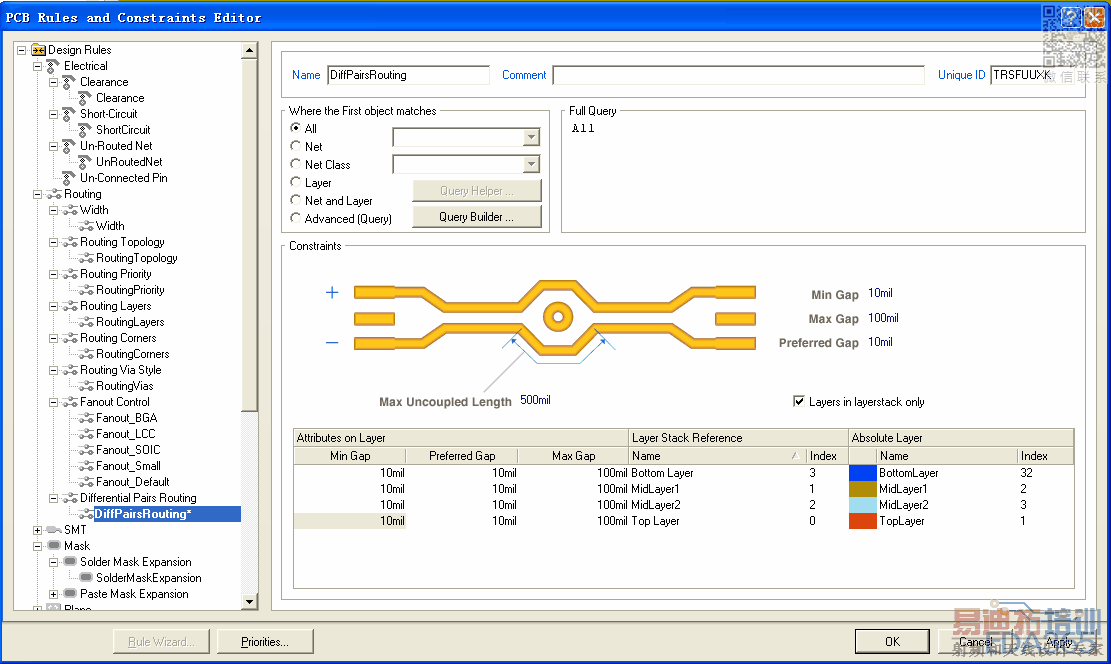Click the Differential Pairs Routing icon
The height and width of the screenshot is (664, 1111).
(69, 498)
